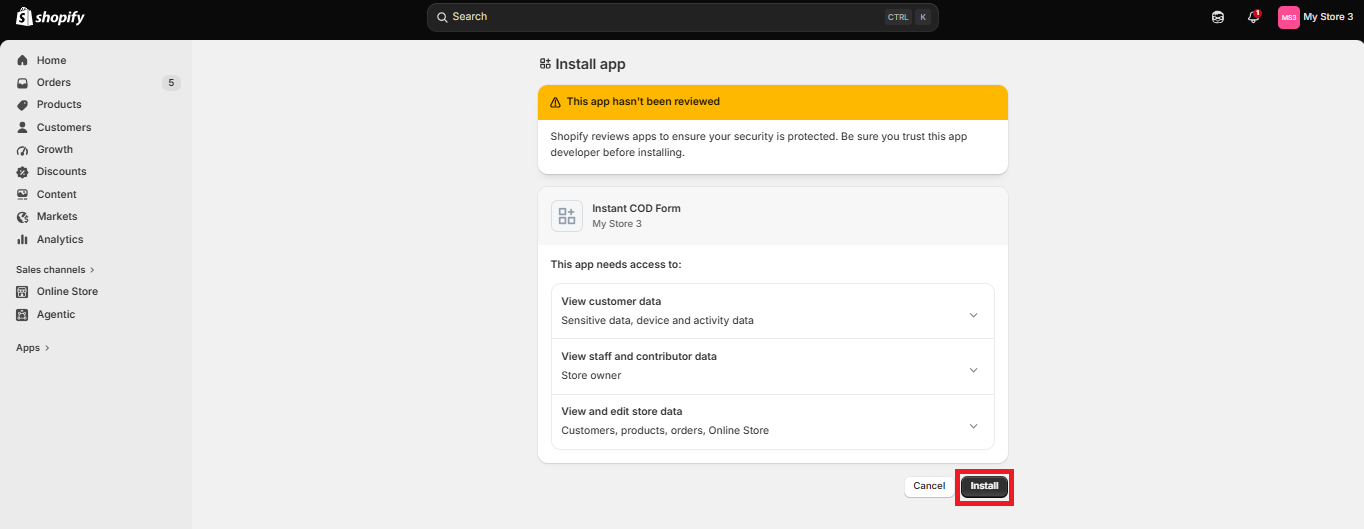1364x529 pixels.
Task: Click the Install app heading text
Action: [591, 64]
